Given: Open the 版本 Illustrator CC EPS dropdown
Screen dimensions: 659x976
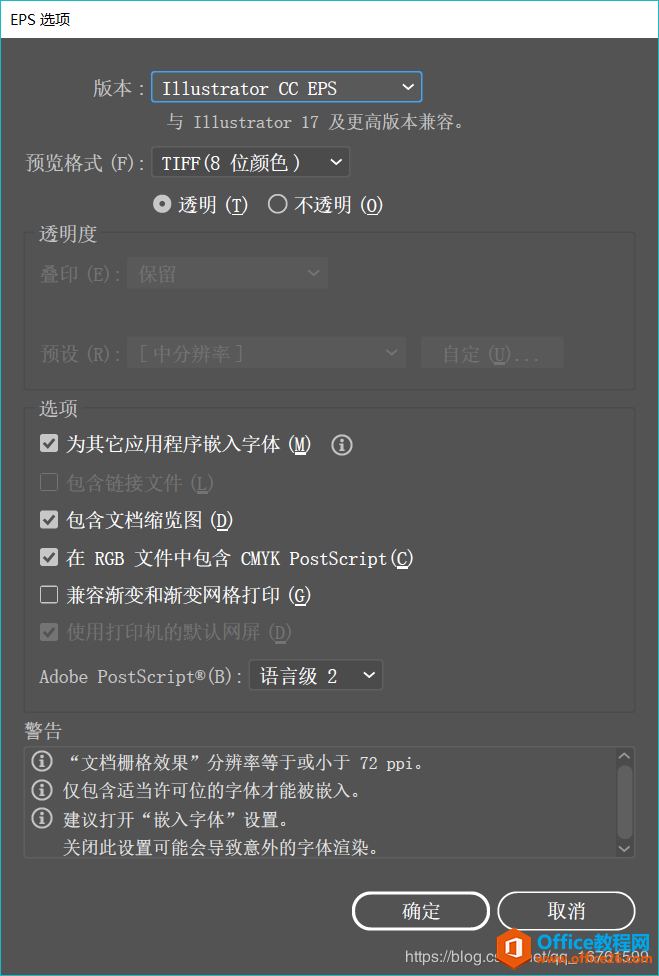Looking at the screenshot, I should (286, 88).
